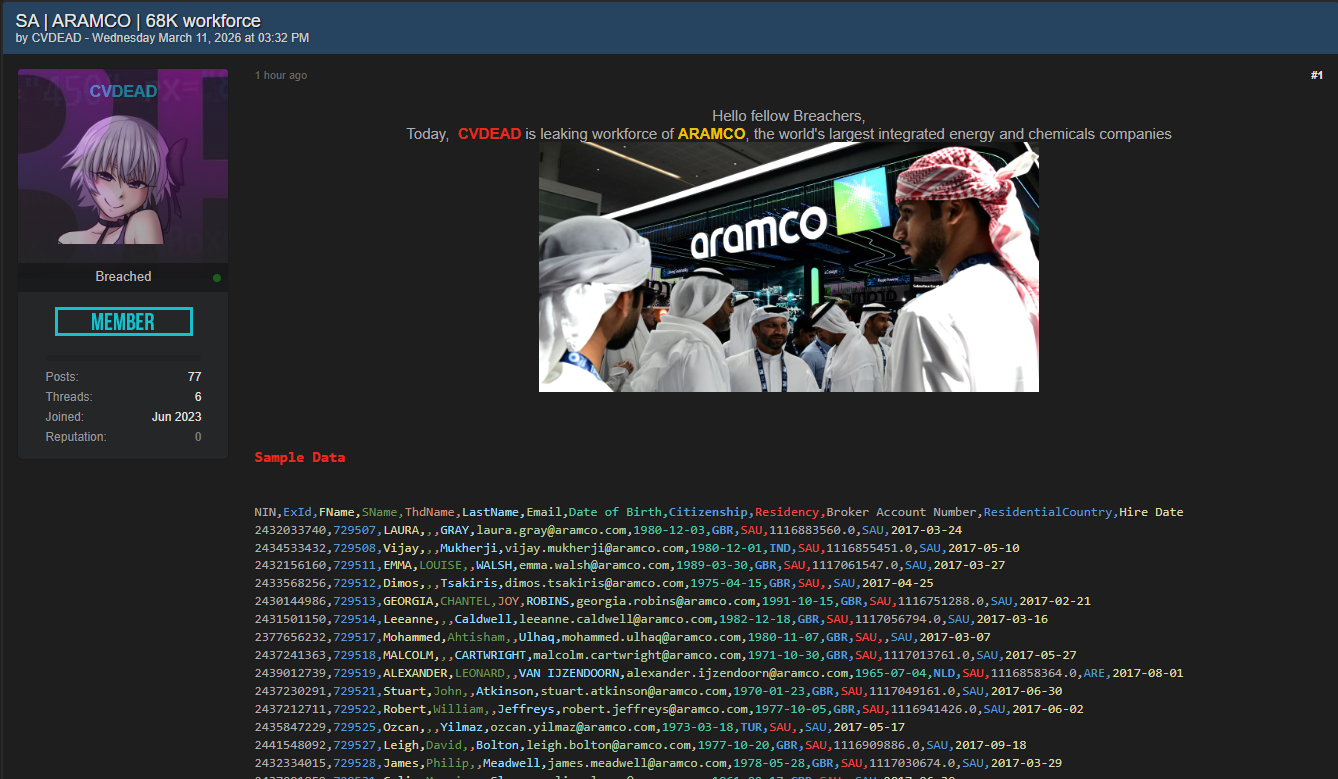Open the #1 post permalink
The image size is (1338, 779).
pos(1316,76)
